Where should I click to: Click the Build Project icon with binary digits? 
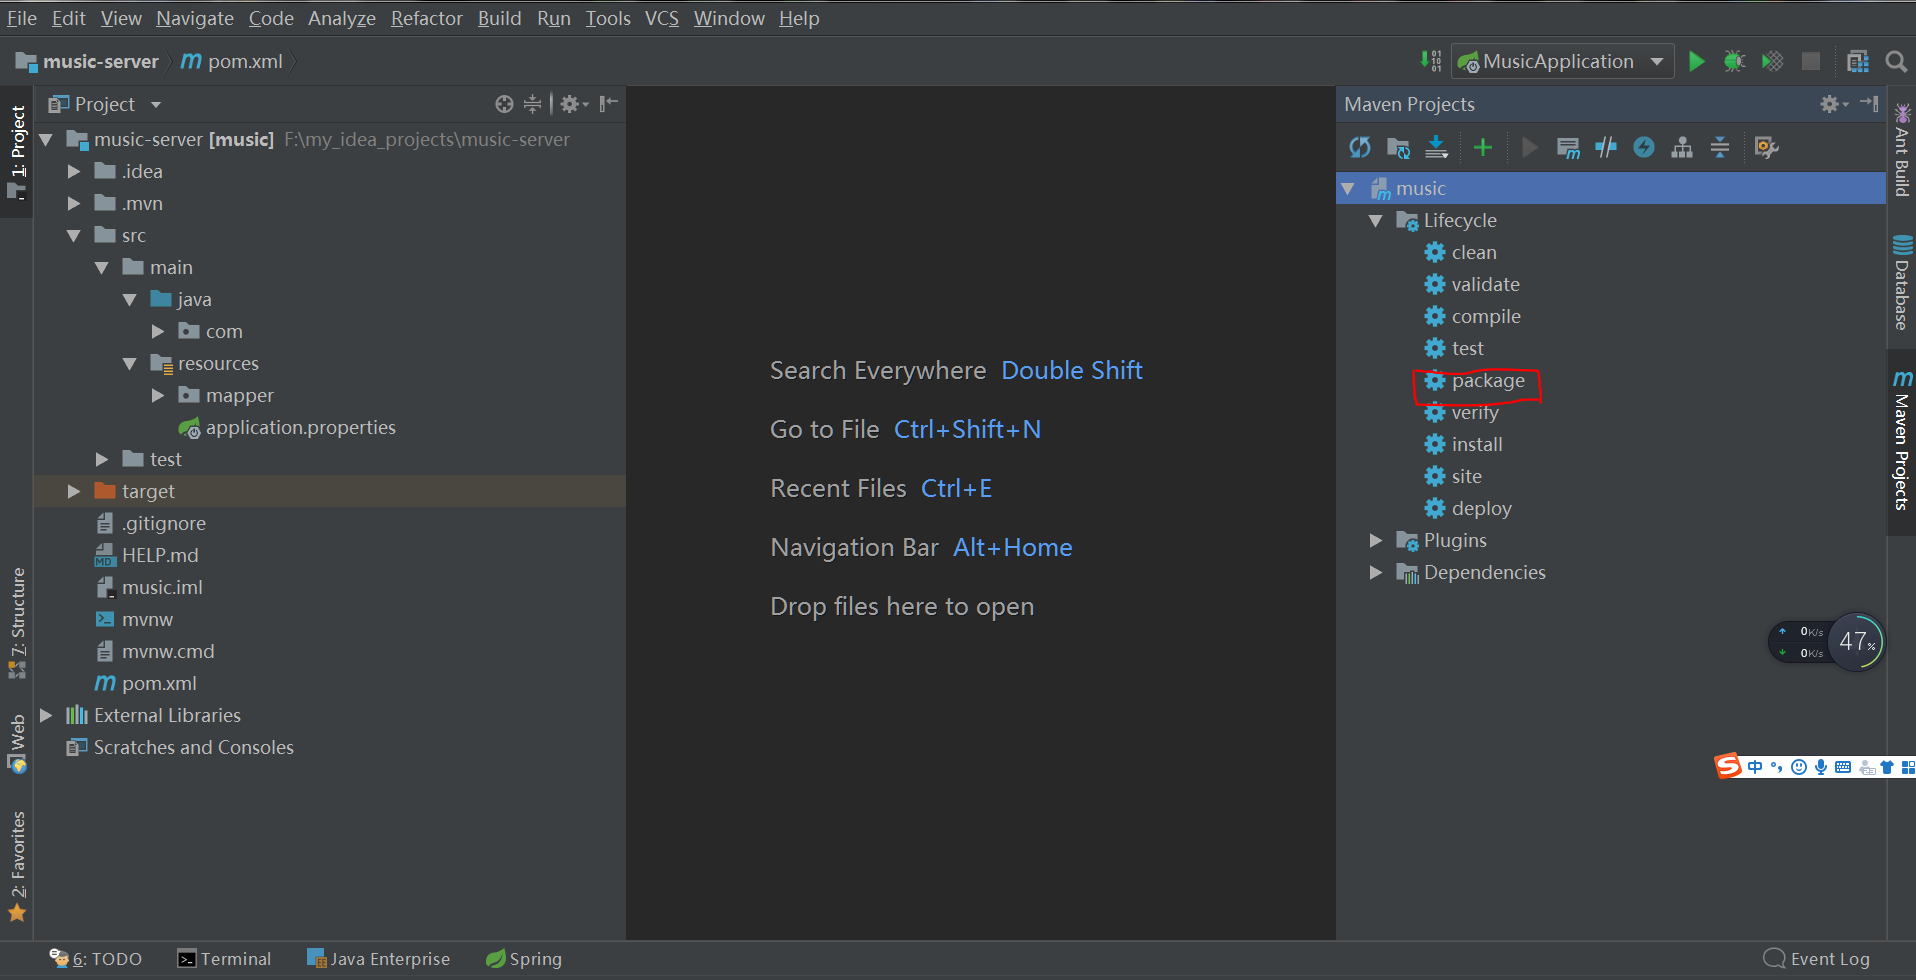tap(1431, 61)
